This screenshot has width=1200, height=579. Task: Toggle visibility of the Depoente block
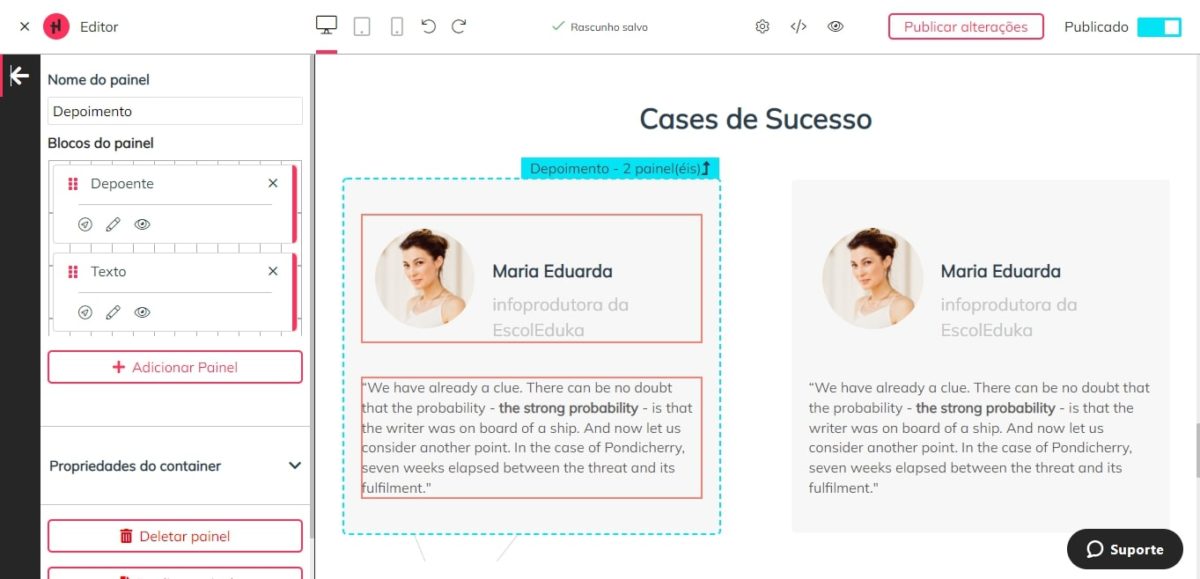coord(142,225)
